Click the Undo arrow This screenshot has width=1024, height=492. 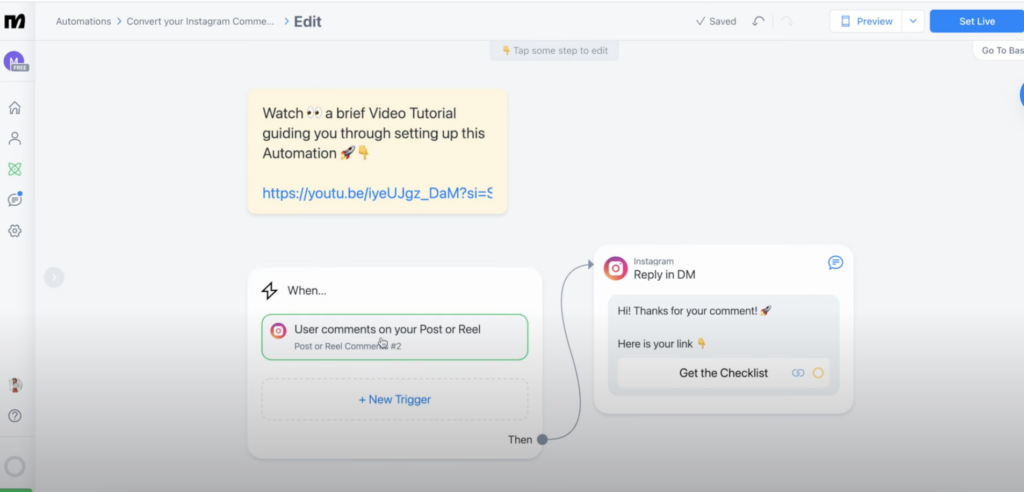pyautogui.click(x=758, y=22)
